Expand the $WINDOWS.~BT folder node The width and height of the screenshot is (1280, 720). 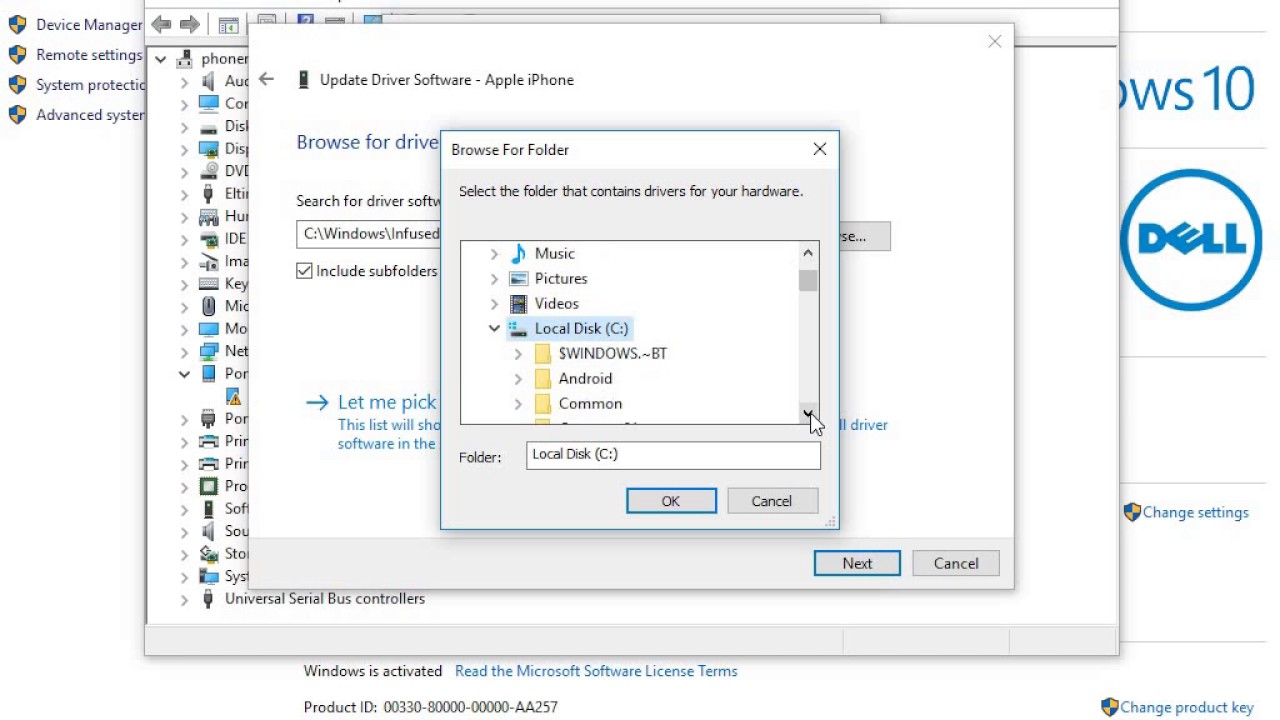tap(518, 354)
